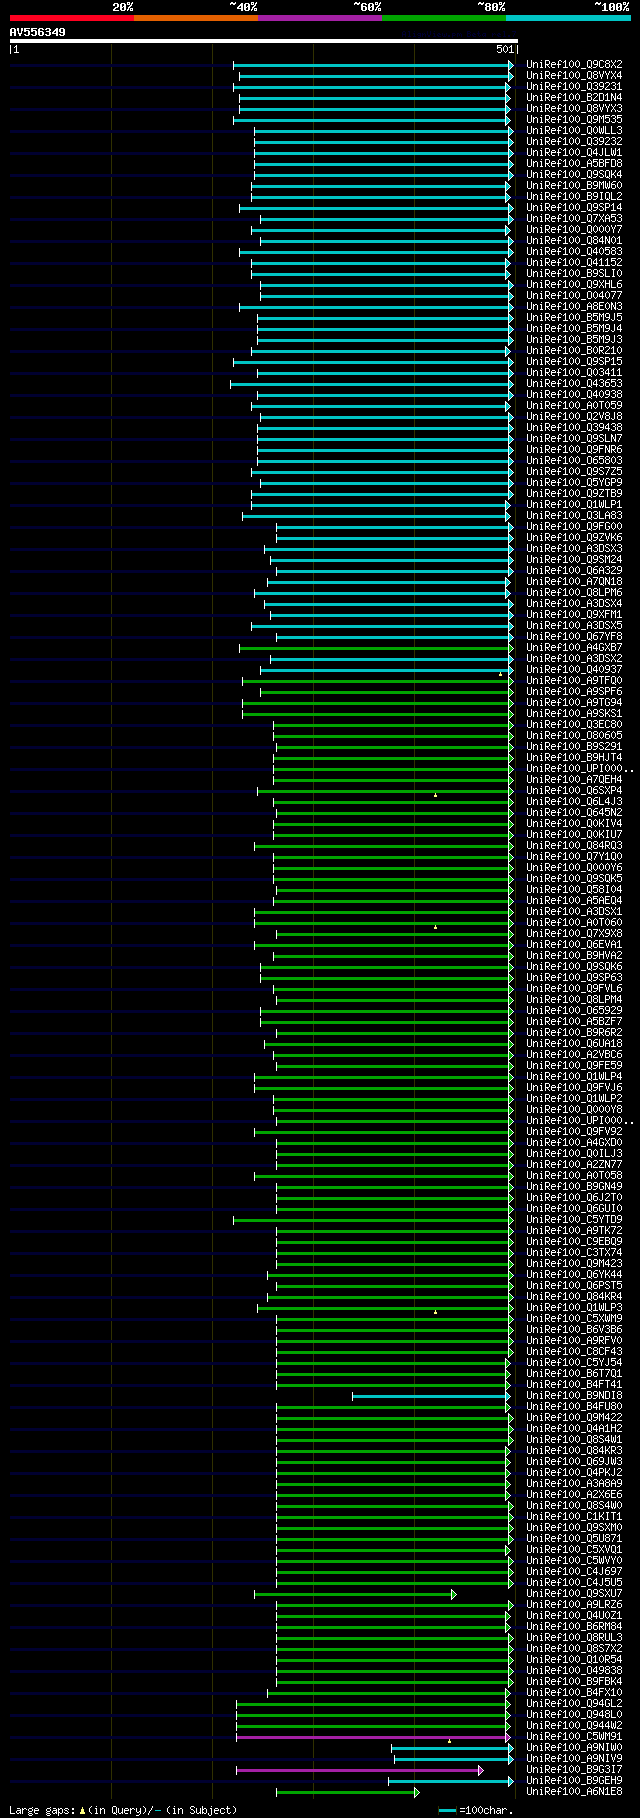This screenshot has height=1818, width=640.
Task: Select label UniRef100_Q6A329
Action: [574, 571]
